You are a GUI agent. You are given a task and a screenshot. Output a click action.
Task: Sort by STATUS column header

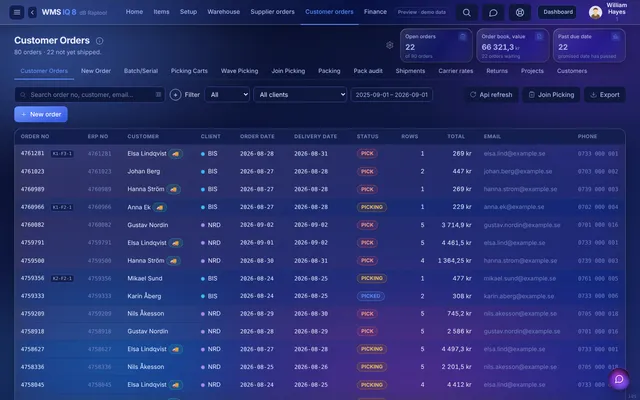pyautogui.click(x=367, y=136)
